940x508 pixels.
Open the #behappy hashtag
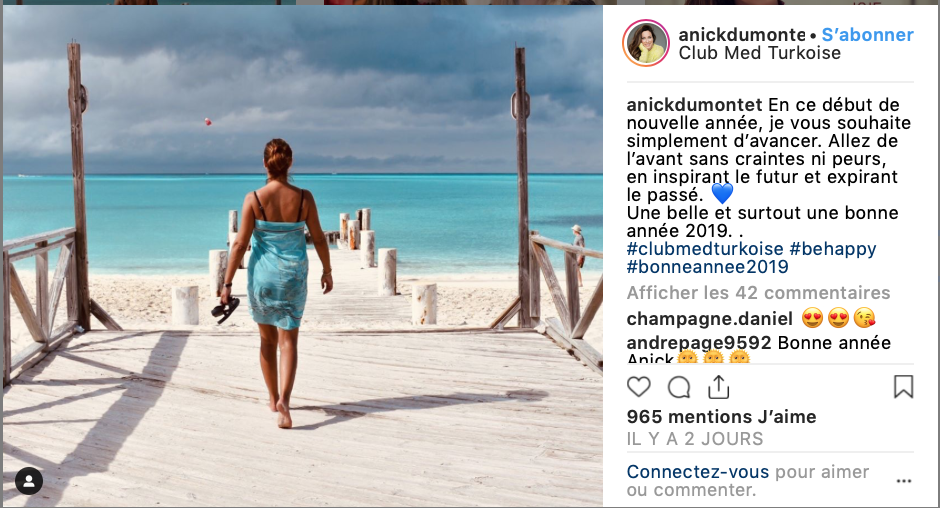pos(833,249)
